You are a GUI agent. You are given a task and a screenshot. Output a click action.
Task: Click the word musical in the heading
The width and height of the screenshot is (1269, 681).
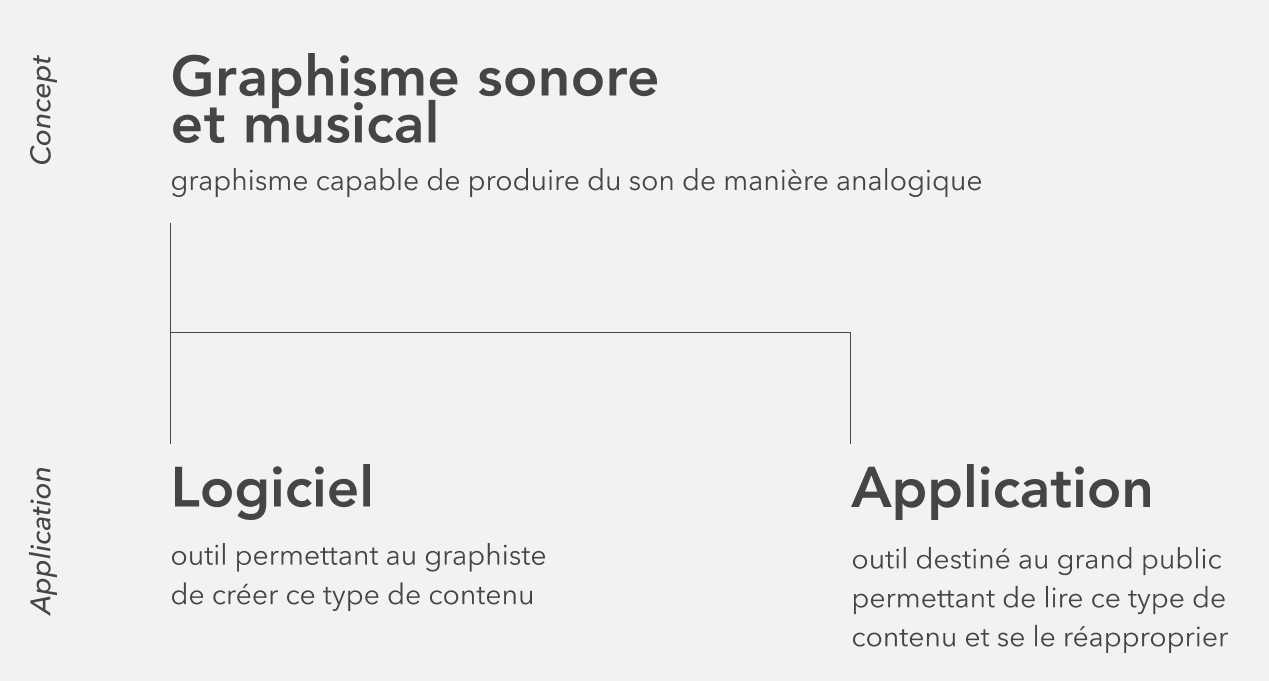click(x=340, y=126)
